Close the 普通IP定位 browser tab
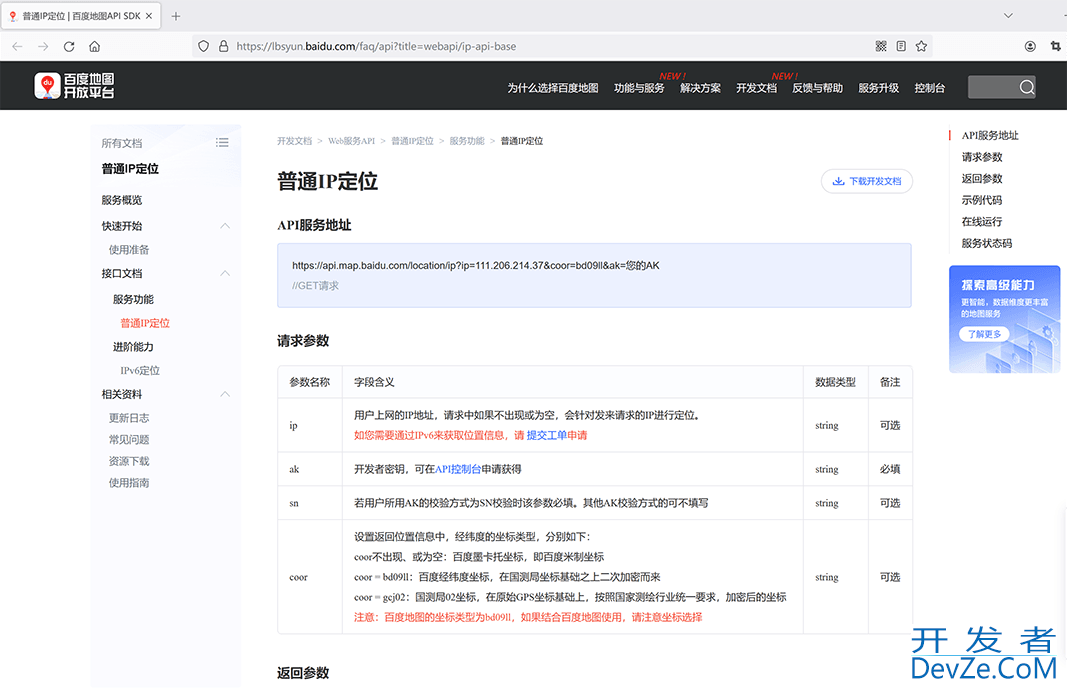Viewport: 1067px width, 690px height. pyautogui.click(x=149, y=16)
